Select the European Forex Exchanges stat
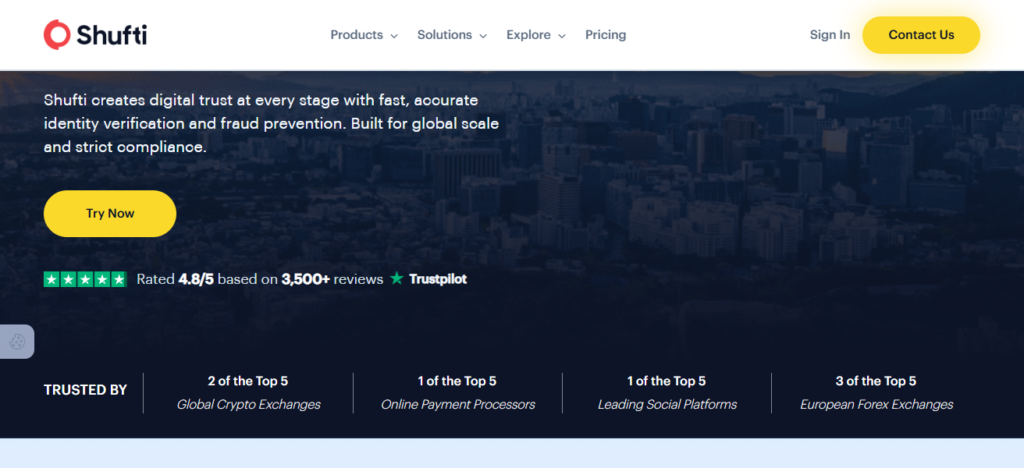 (876, 393)
